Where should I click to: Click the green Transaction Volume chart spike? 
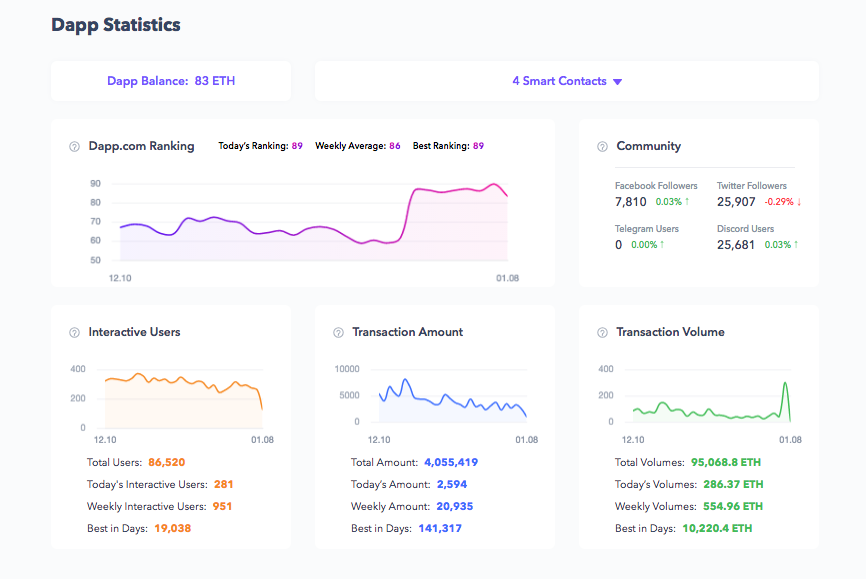point(785,384)
